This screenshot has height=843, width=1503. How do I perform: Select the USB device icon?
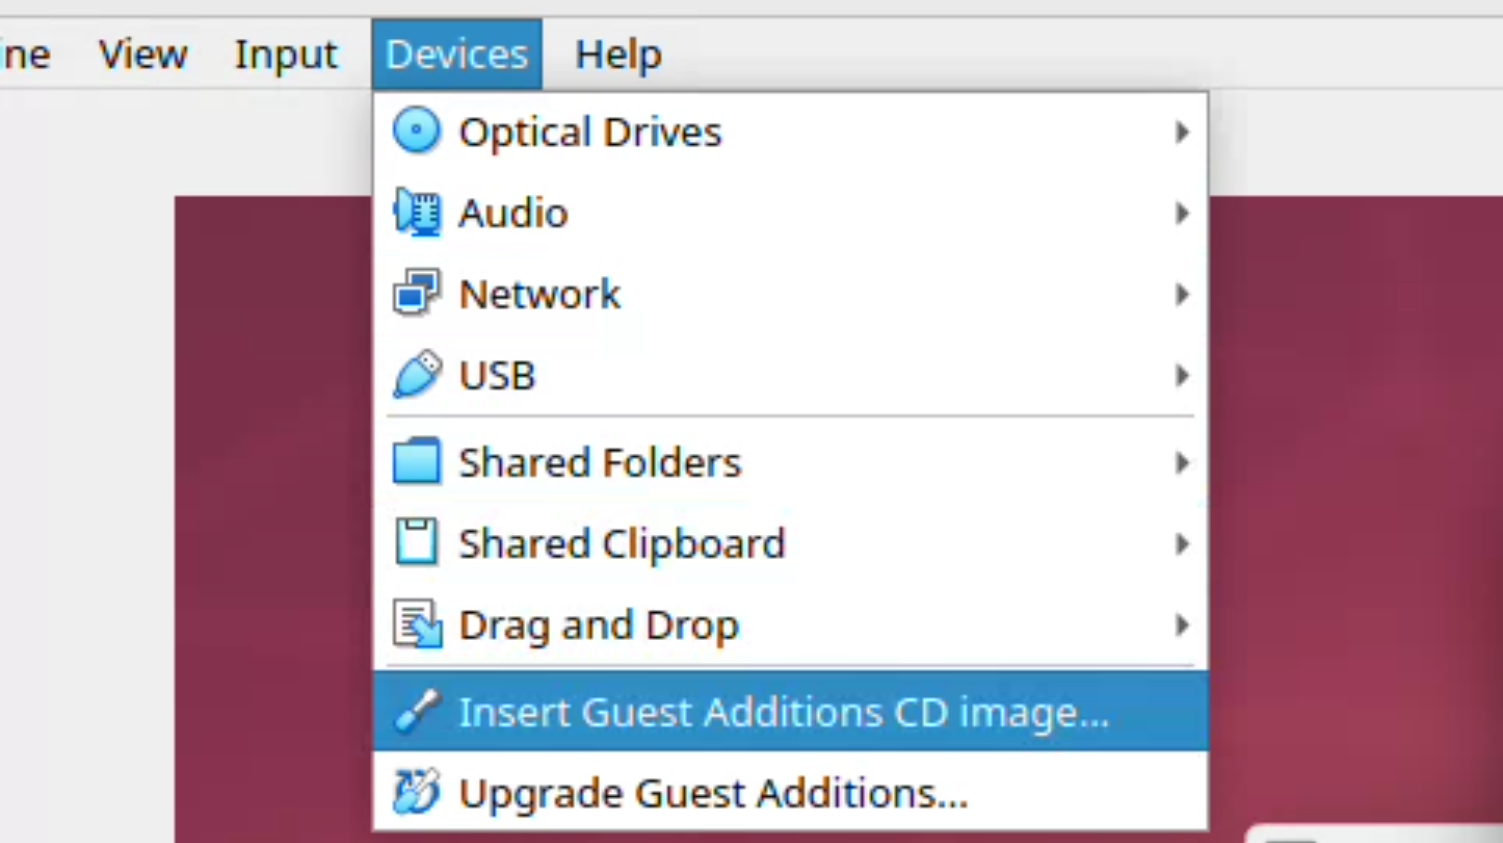(417, 375)
